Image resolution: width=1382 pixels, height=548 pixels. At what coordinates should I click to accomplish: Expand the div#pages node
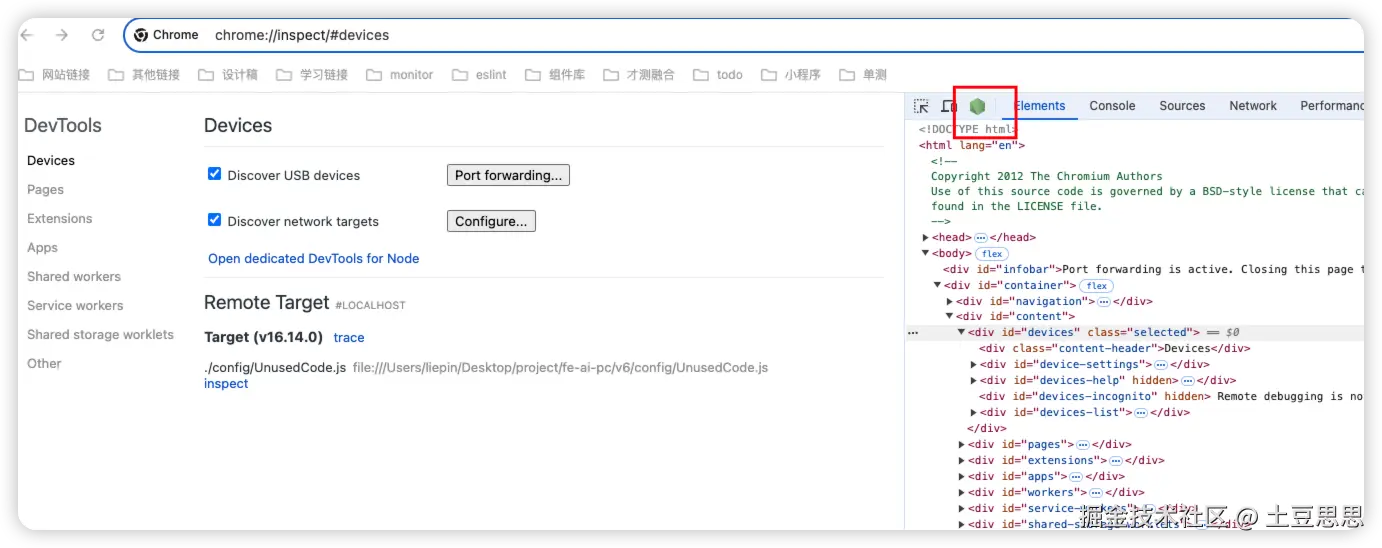pos(962,445)
